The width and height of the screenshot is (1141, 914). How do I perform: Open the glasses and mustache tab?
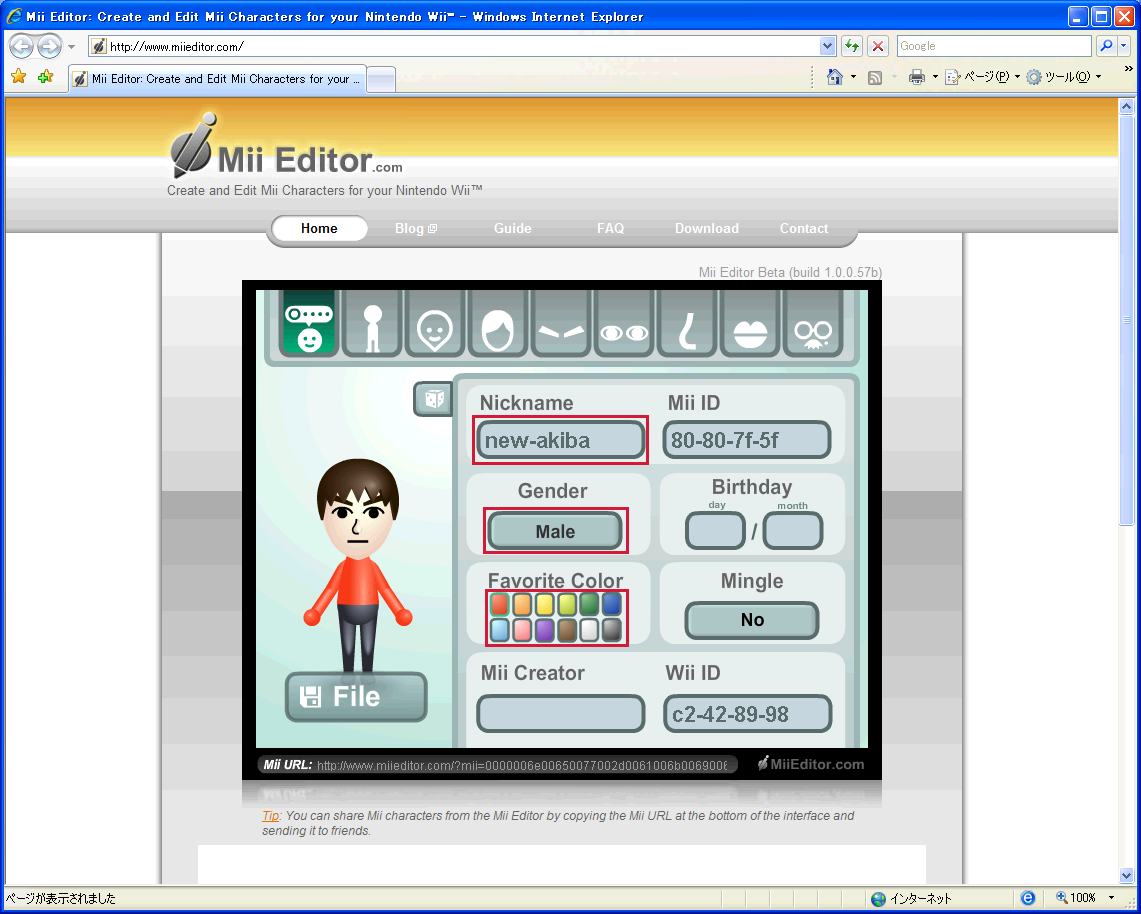pyautogui.click(x=812, y=324)
